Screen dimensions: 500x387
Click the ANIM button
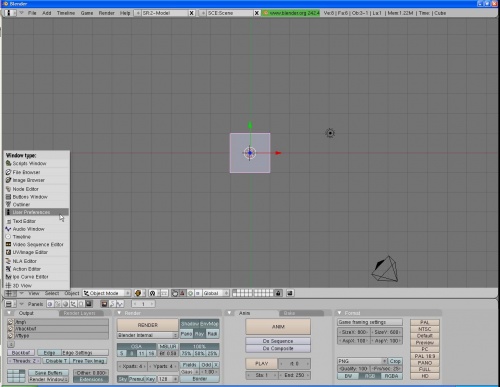point(278,327)
